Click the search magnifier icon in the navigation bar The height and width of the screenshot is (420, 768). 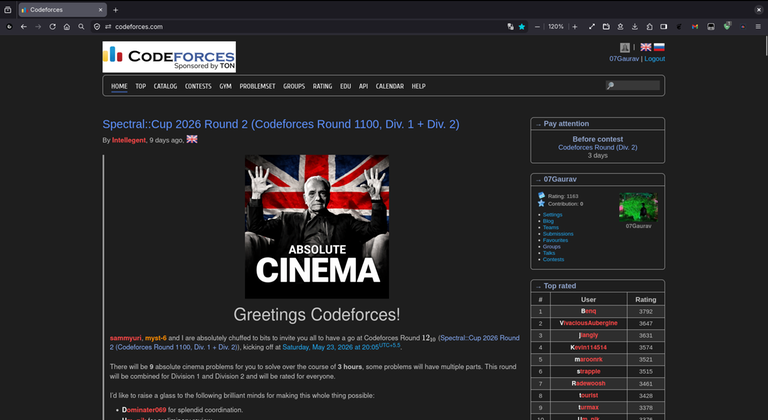81,27
